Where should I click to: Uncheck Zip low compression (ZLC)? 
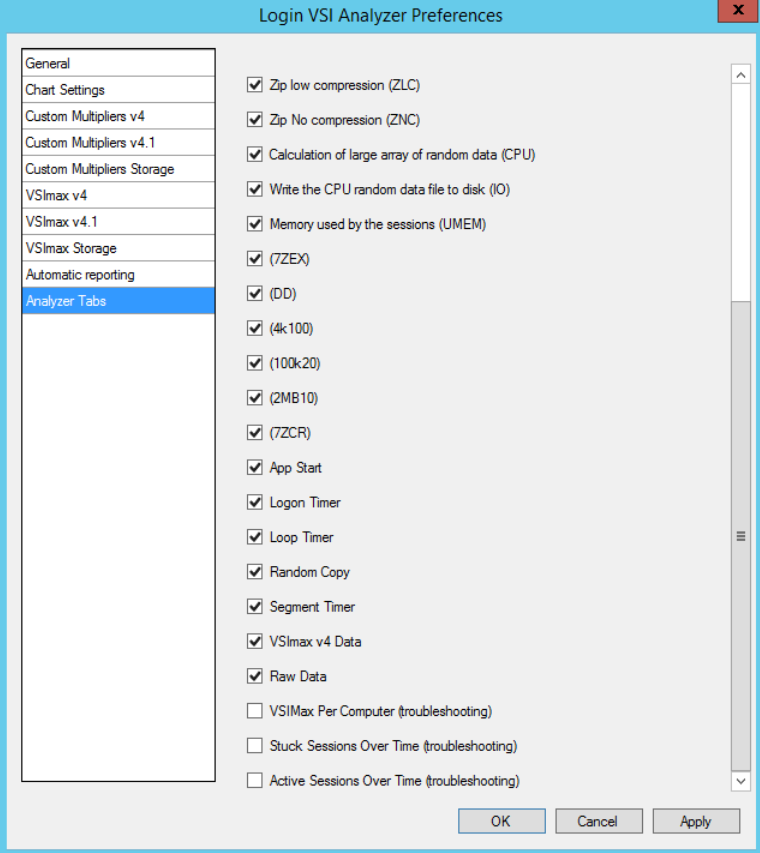(255, 85)
